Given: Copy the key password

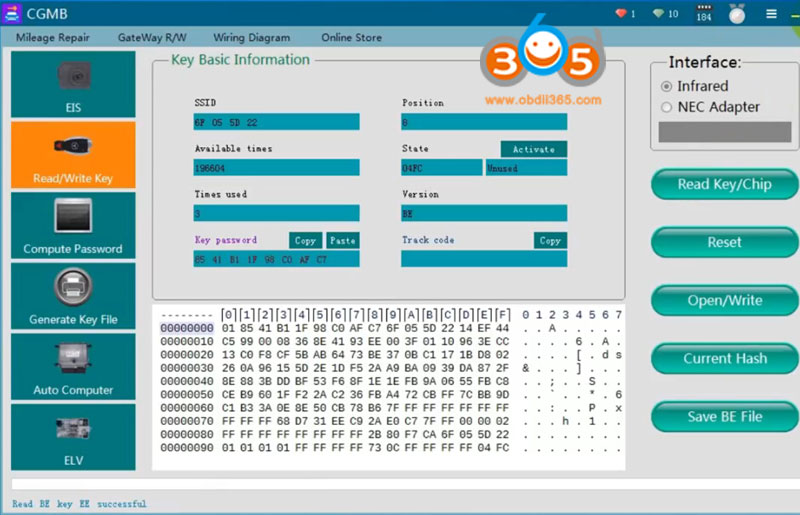Looking at the screenshot, I should pos(305,241).
